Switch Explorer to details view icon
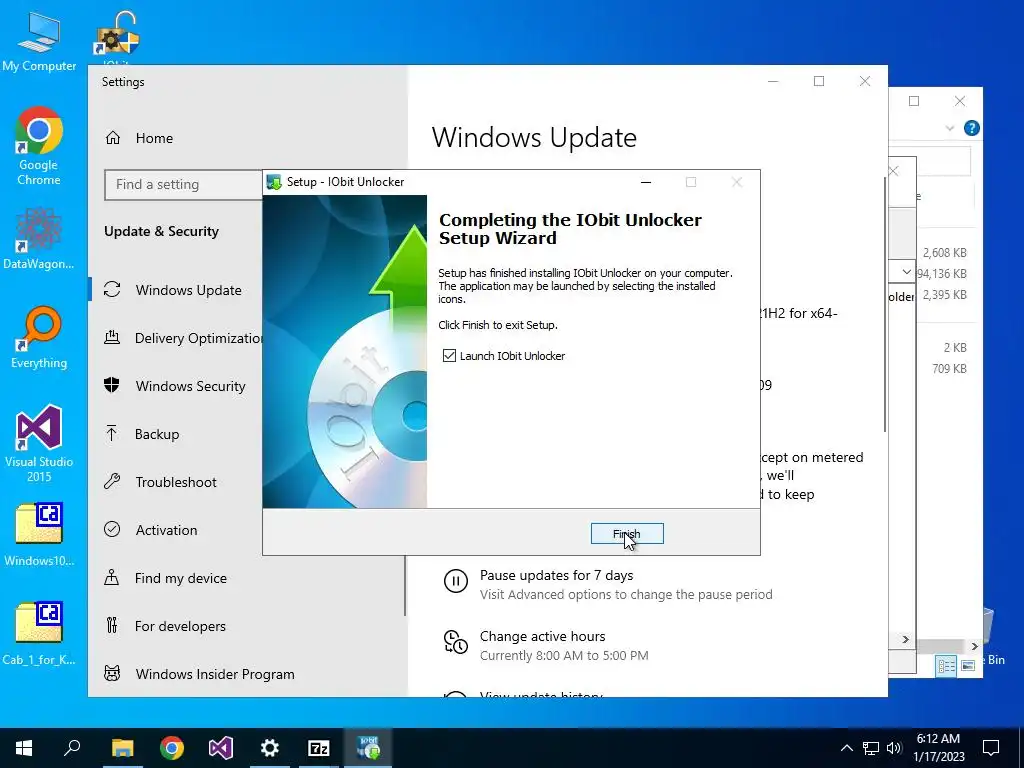The width and height of the screenshot is (1024, 768). [x=946, y=665]
